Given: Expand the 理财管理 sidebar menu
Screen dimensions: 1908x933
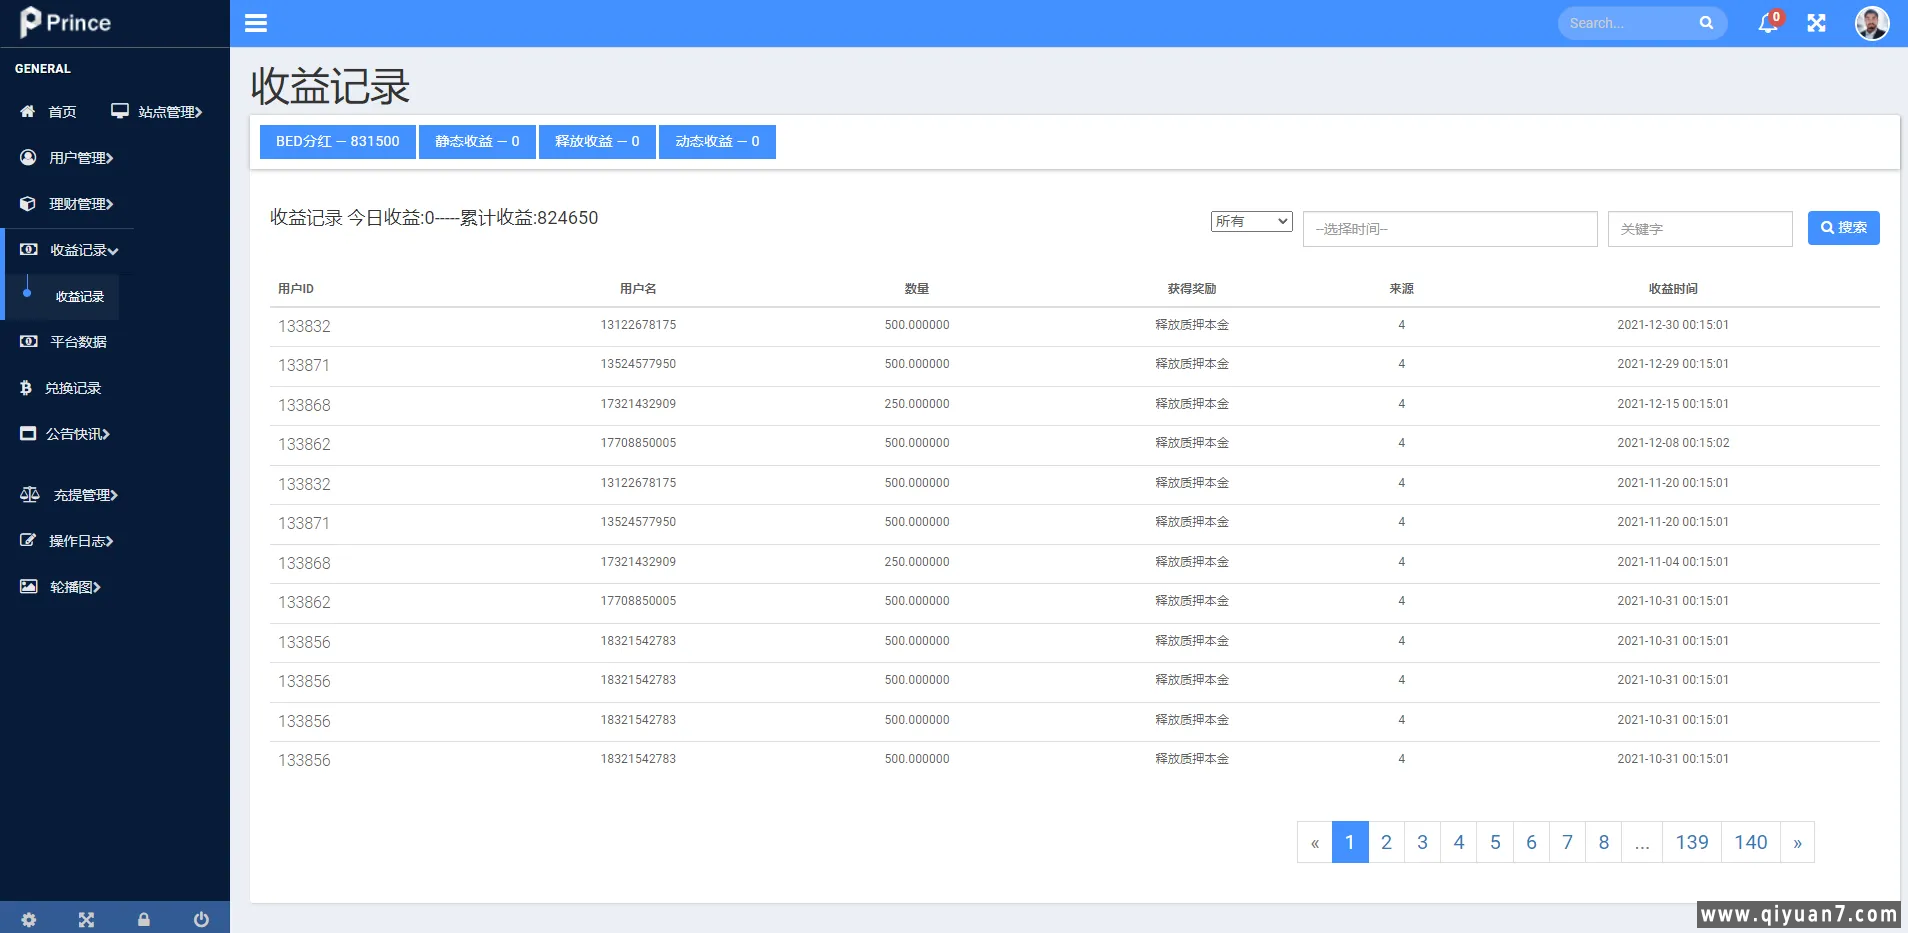Looking at the screenshot, I should (x=80, y=204).
